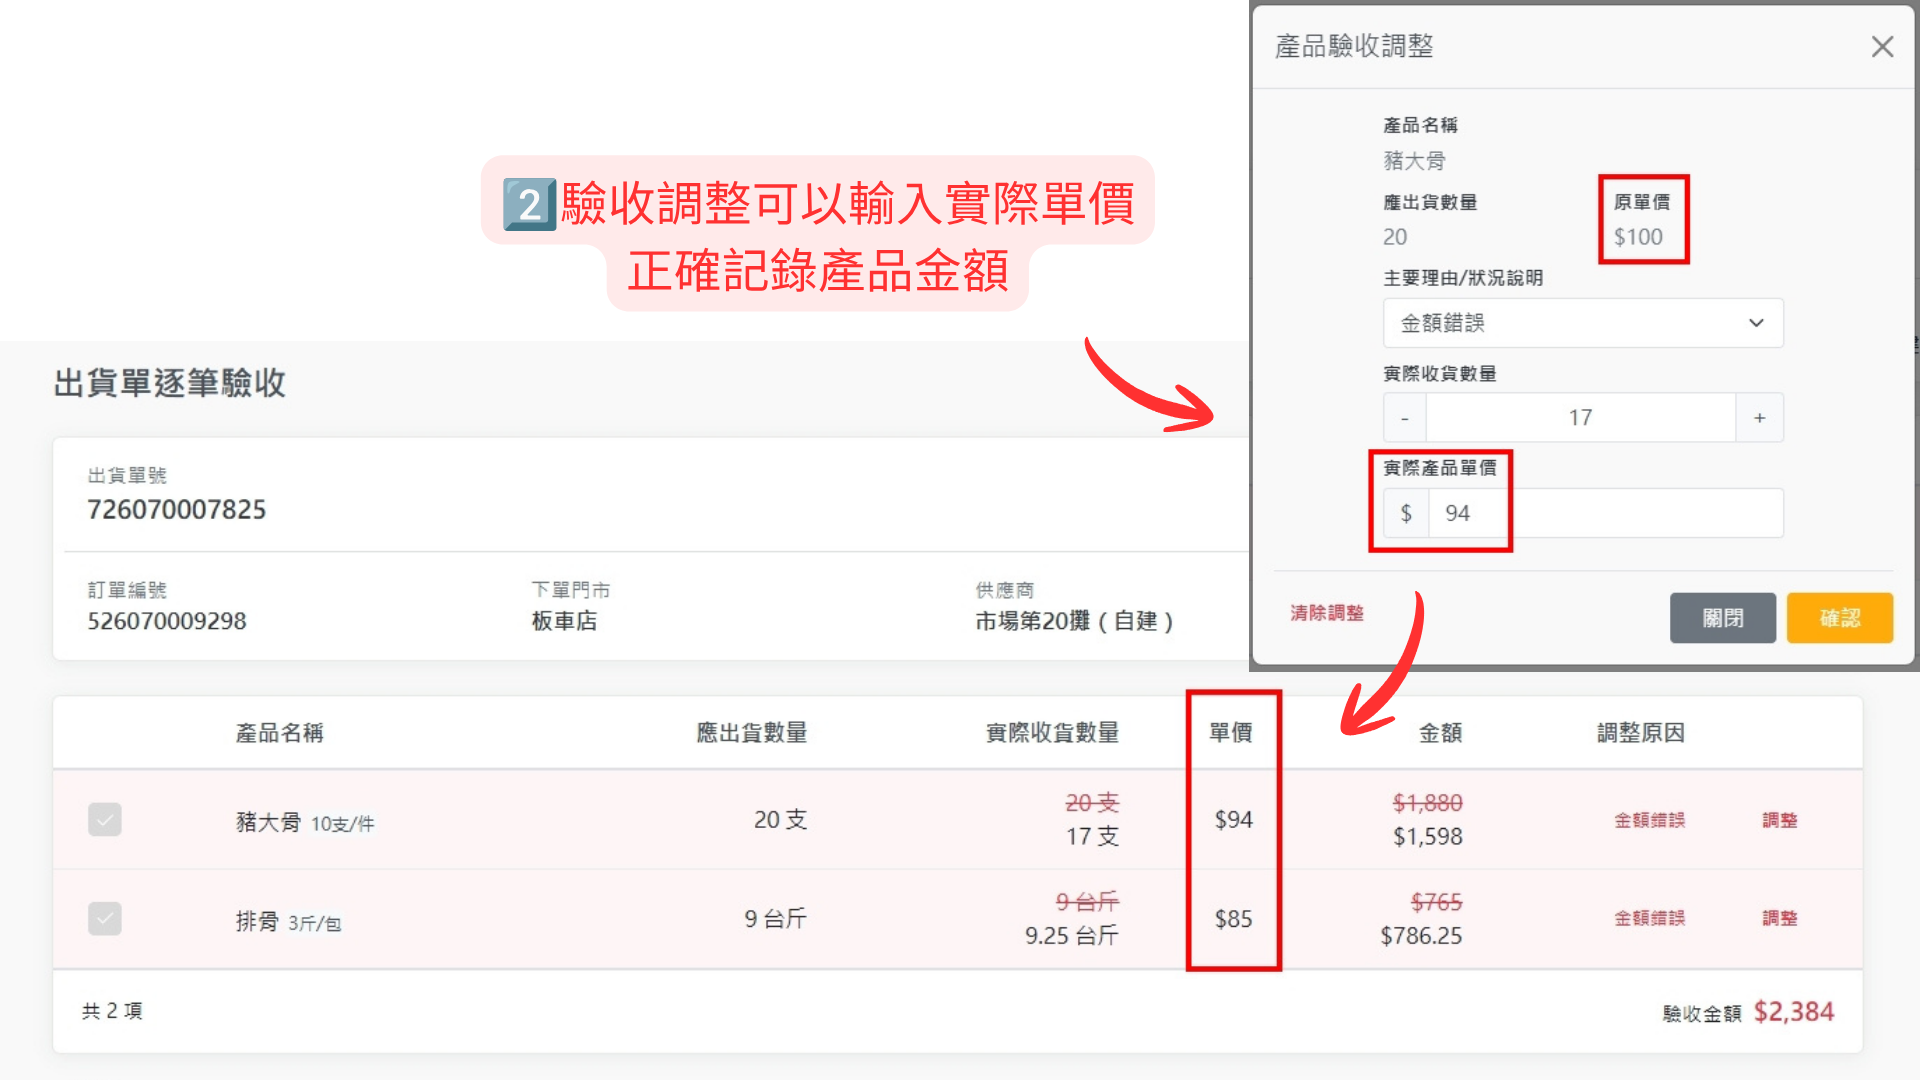Click the quantity field showing 17
1920x1080 pixels.
[x=1580, y=418]
